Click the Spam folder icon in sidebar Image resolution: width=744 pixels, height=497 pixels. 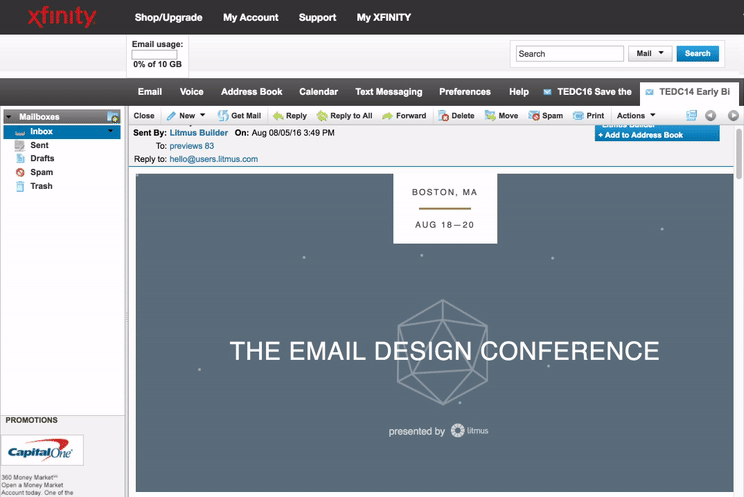(x=20, y=172)
